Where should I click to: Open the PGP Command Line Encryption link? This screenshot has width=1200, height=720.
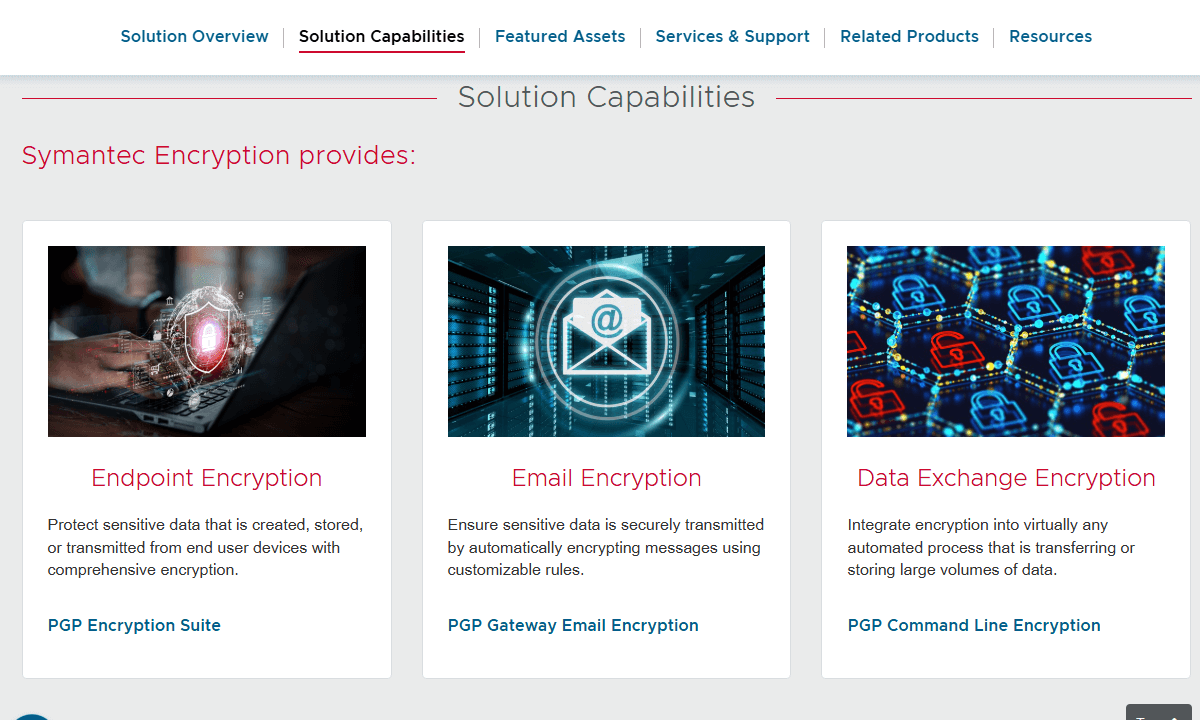(973, 625)
